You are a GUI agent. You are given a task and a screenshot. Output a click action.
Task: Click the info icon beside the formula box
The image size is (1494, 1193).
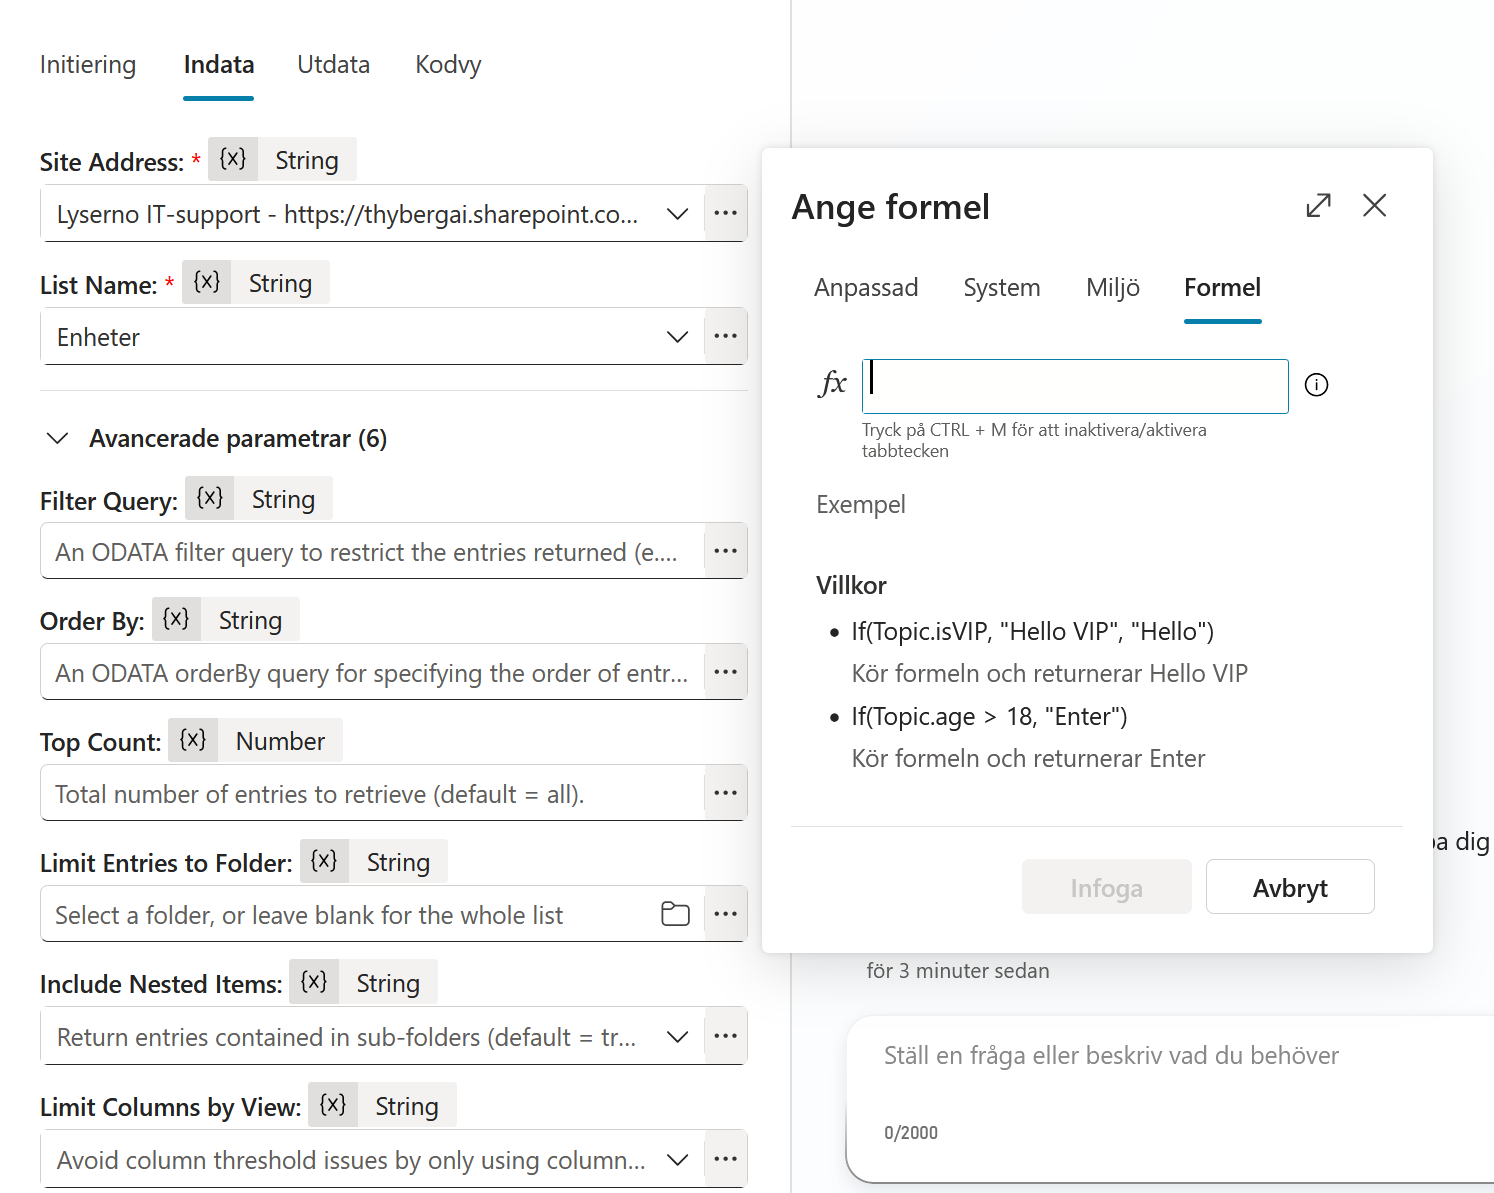(x=1316, y=385)
